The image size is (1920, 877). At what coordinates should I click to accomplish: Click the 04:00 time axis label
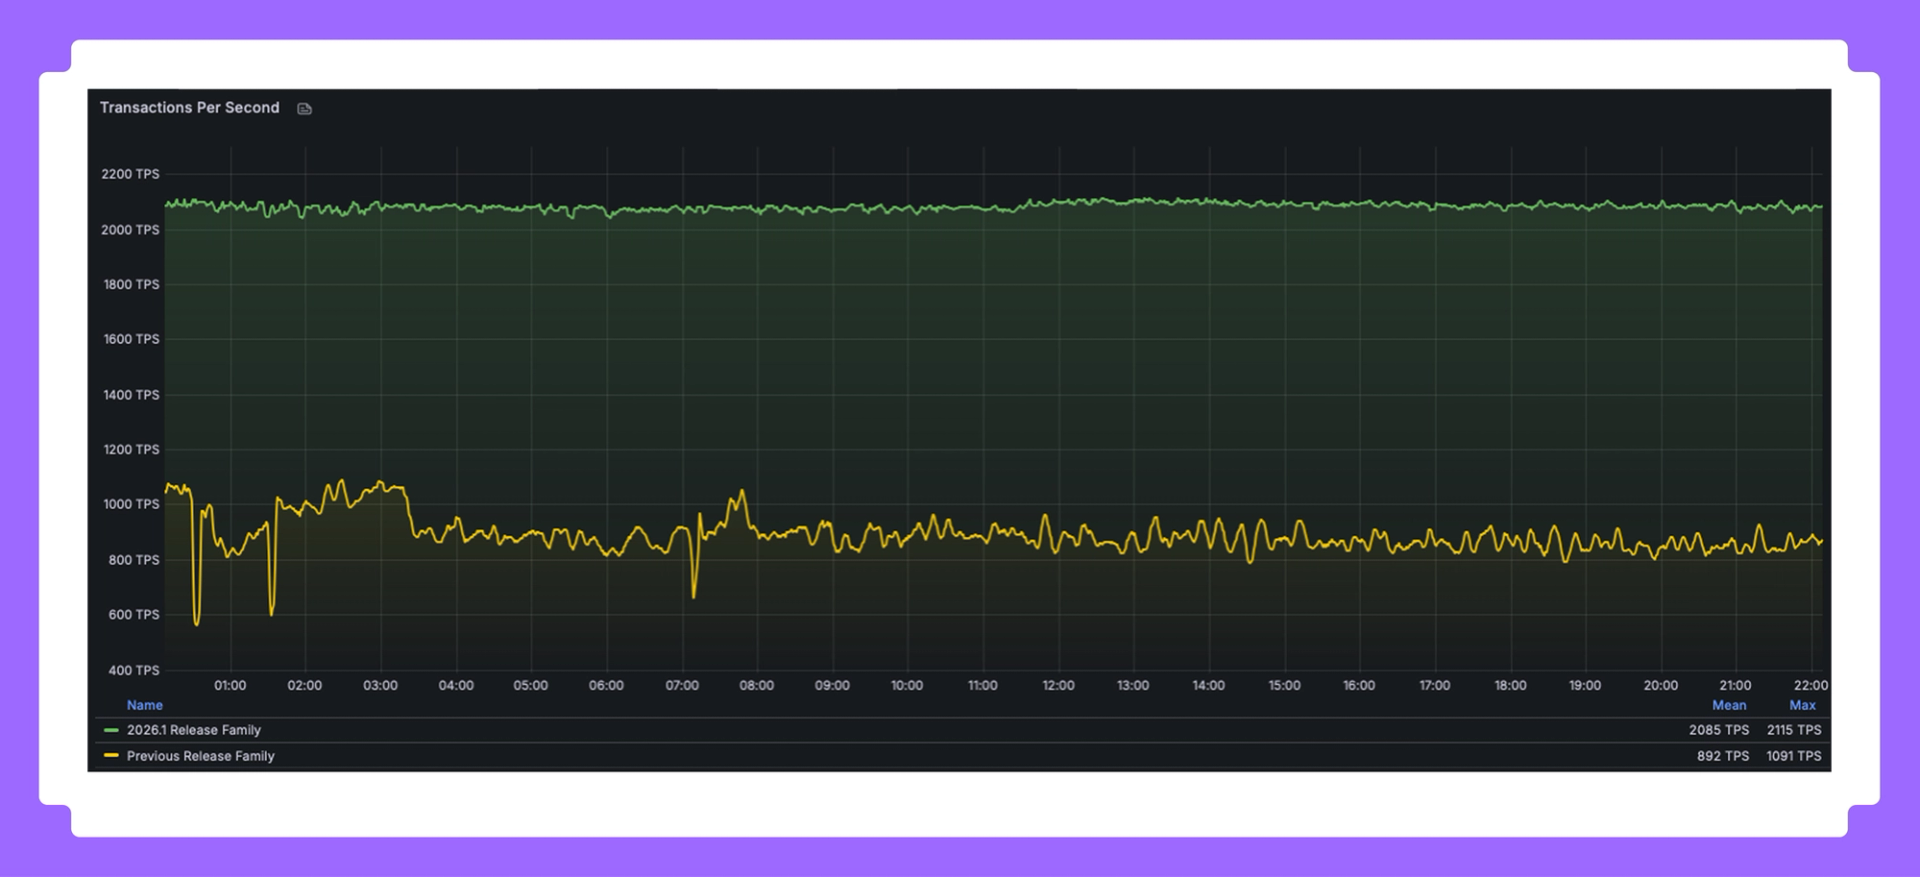click(x=456, y=685)
